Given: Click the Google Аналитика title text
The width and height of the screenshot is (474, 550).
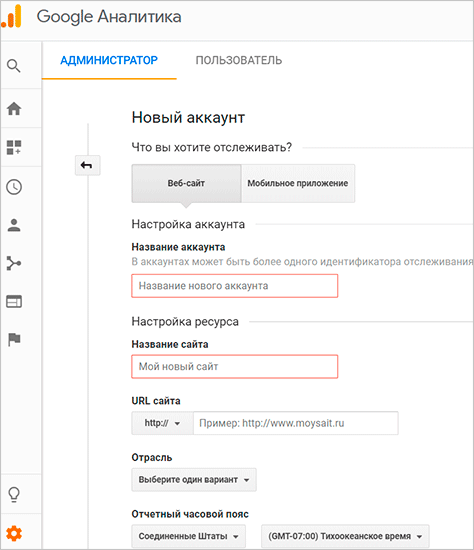Looking at the screenshot, I should 109,17.
